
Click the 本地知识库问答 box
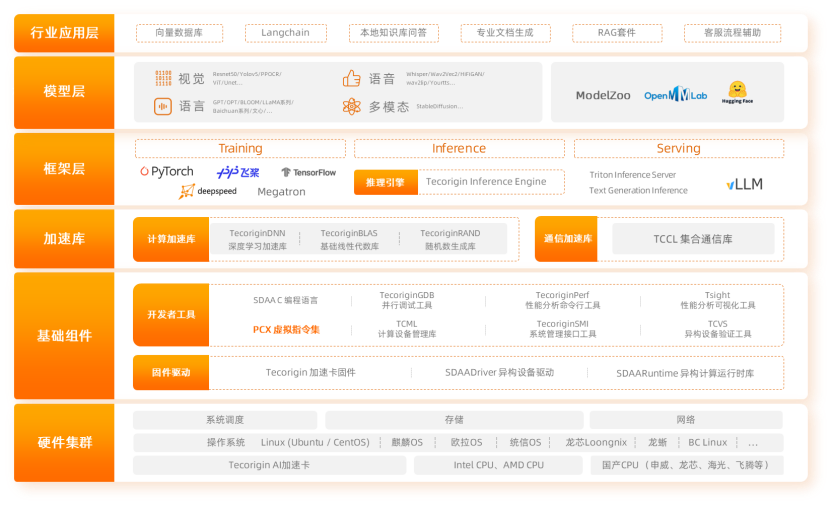[x=394, y=33]
